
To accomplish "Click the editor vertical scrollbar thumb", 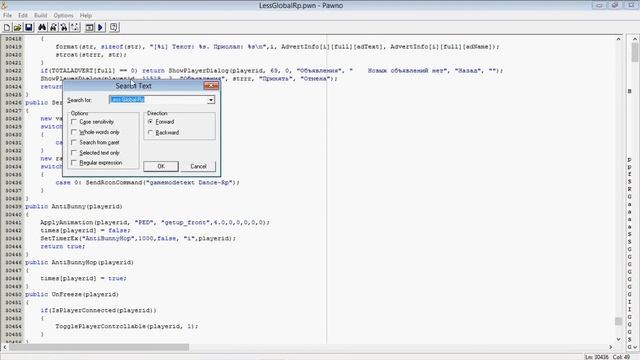I will [x=618, y=321].
